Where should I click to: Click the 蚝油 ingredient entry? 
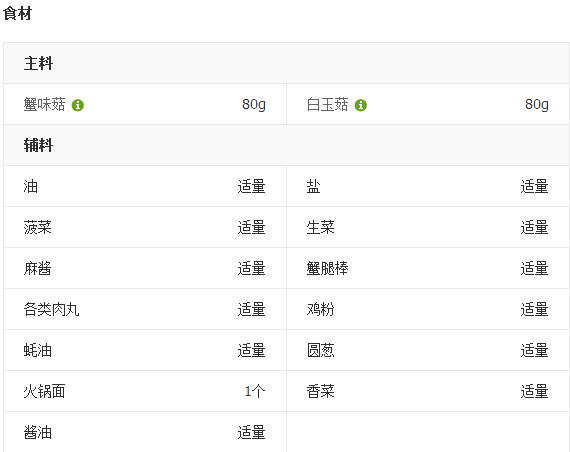tap(37, 351)
